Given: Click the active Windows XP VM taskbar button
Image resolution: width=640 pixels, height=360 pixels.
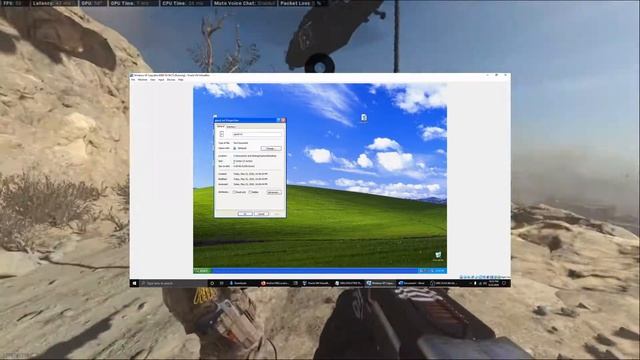Looking at the screenshot, I should point(380,283).
